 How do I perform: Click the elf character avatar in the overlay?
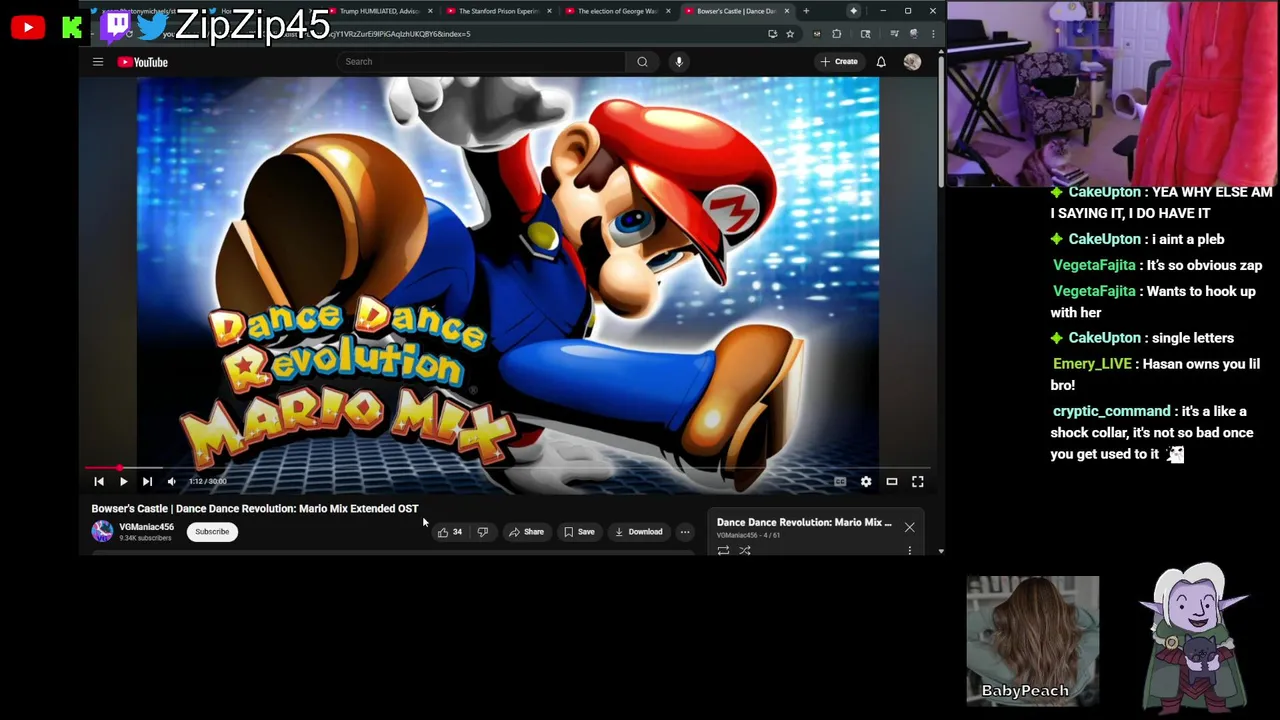1194,638
